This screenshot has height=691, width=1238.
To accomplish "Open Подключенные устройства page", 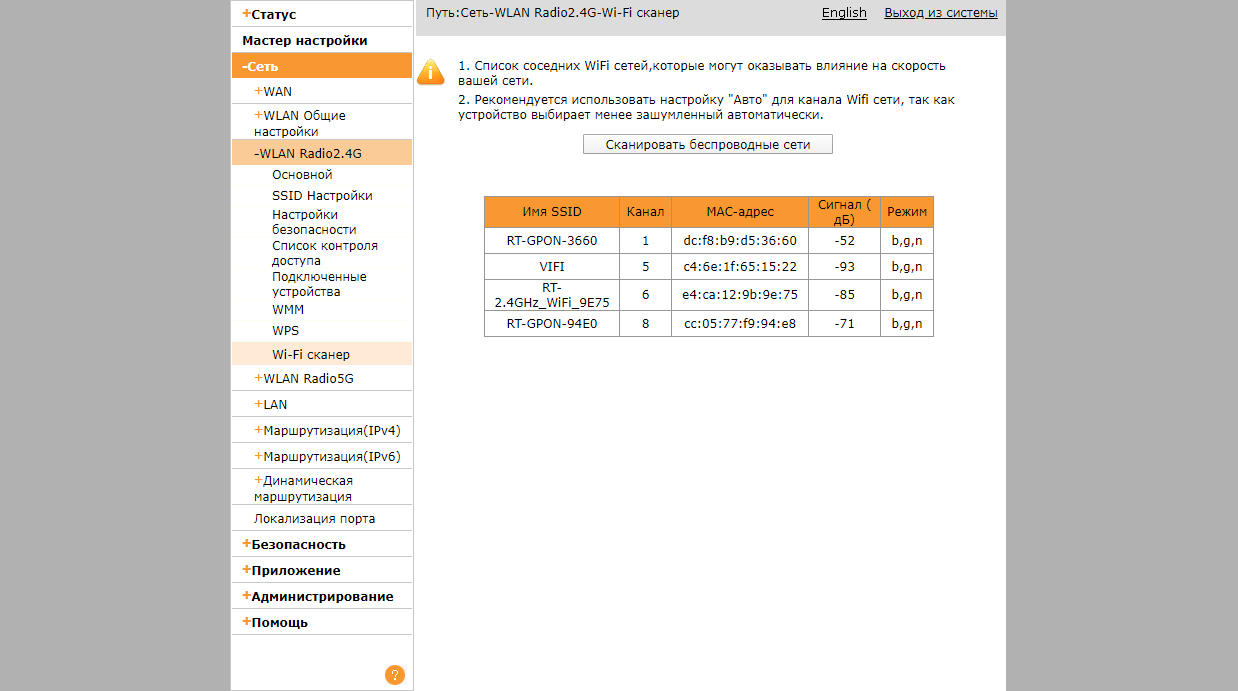I will (319, 284).
